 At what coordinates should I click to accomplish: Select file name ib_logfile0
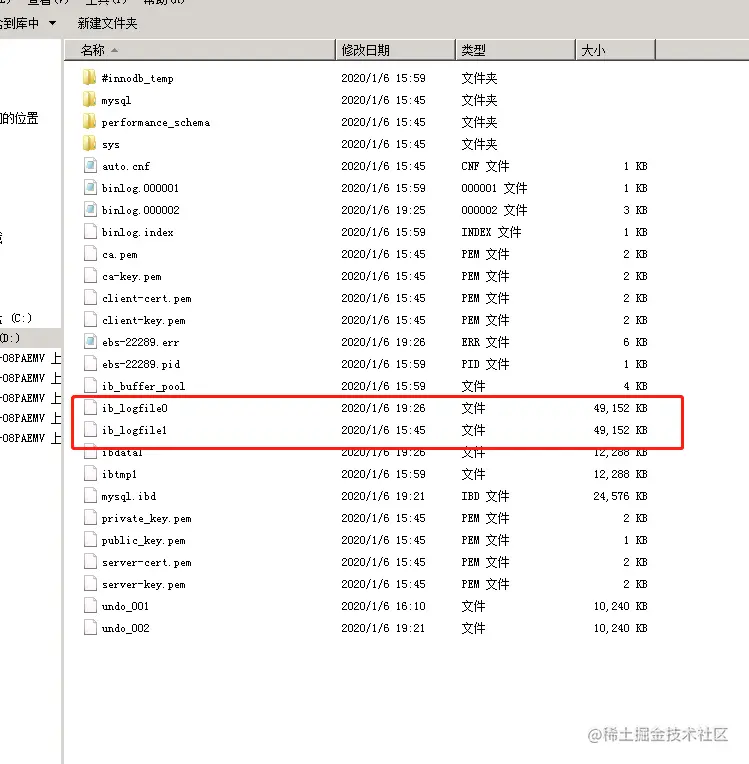point(134,408)
